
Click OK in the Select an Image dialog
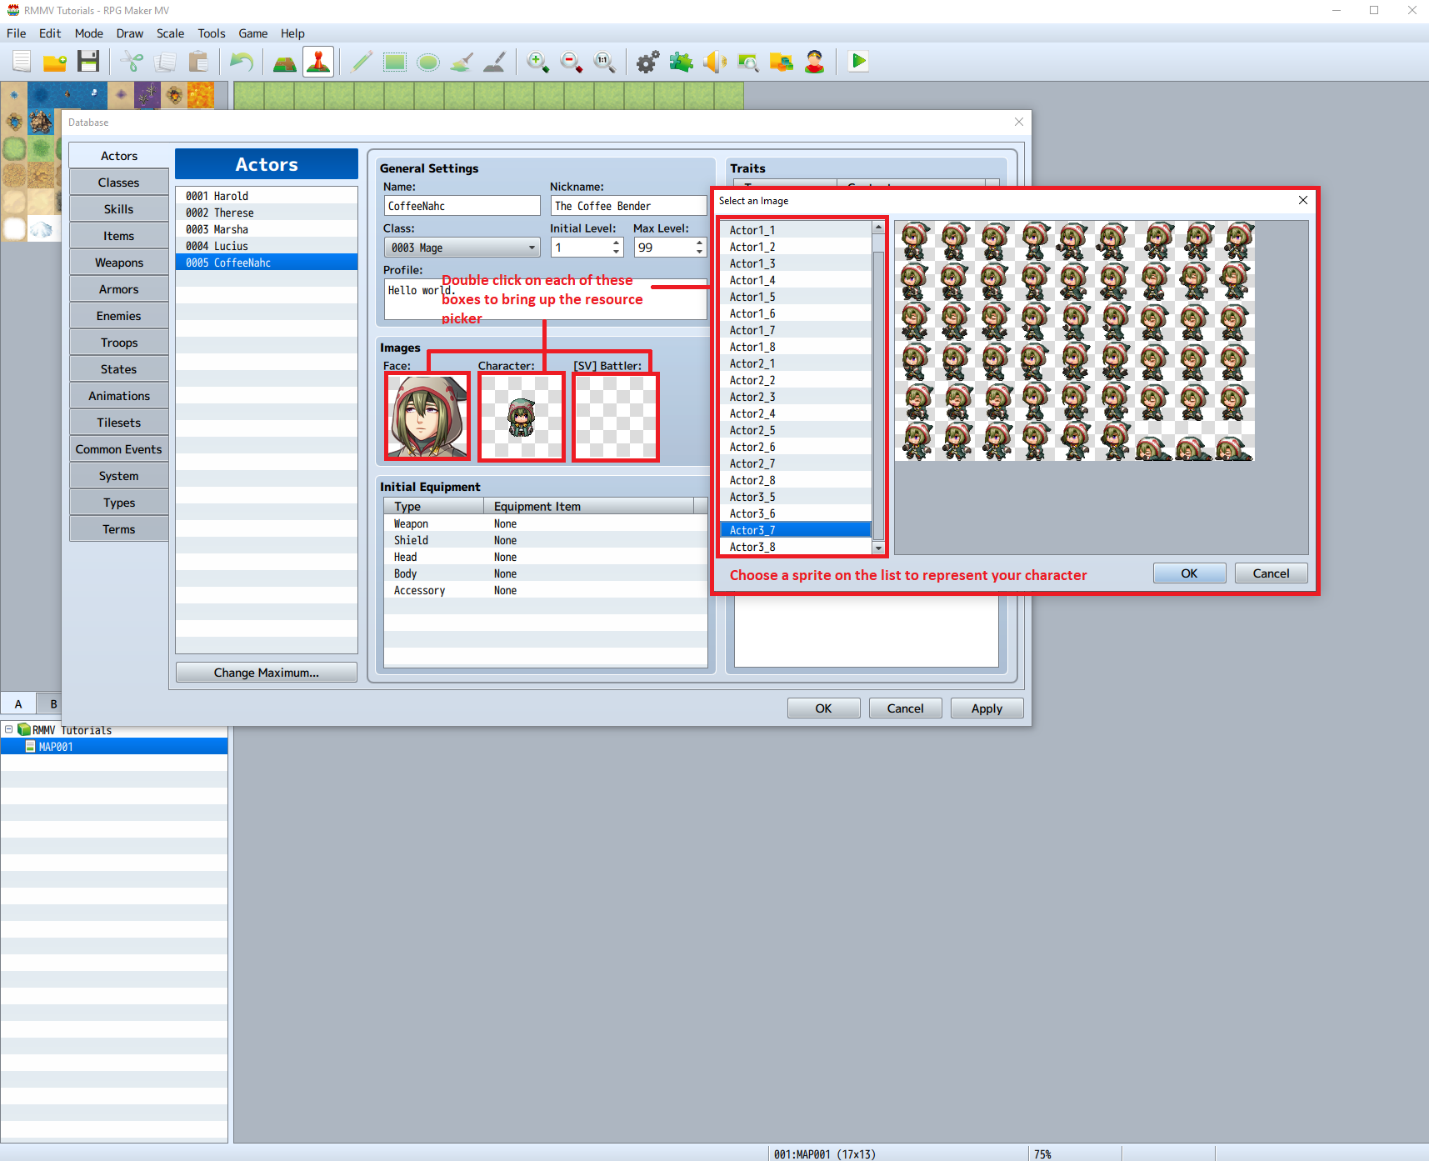pos(1189,573)
